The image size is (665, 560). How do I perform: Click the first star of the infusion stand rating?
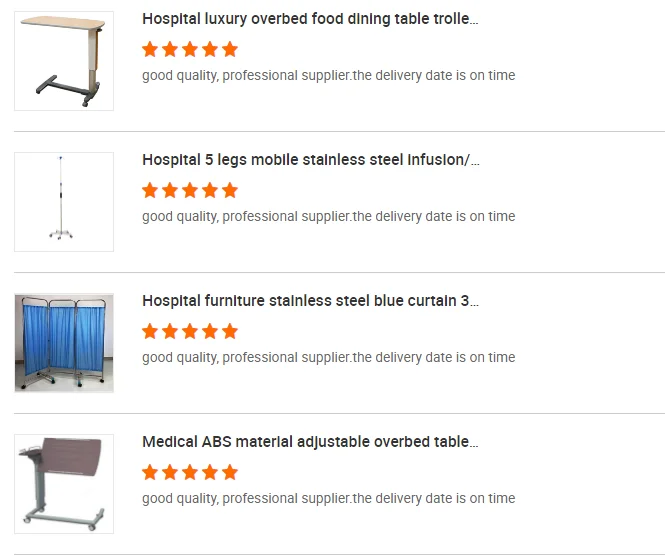pyautogui.click(x=150, y=190)
